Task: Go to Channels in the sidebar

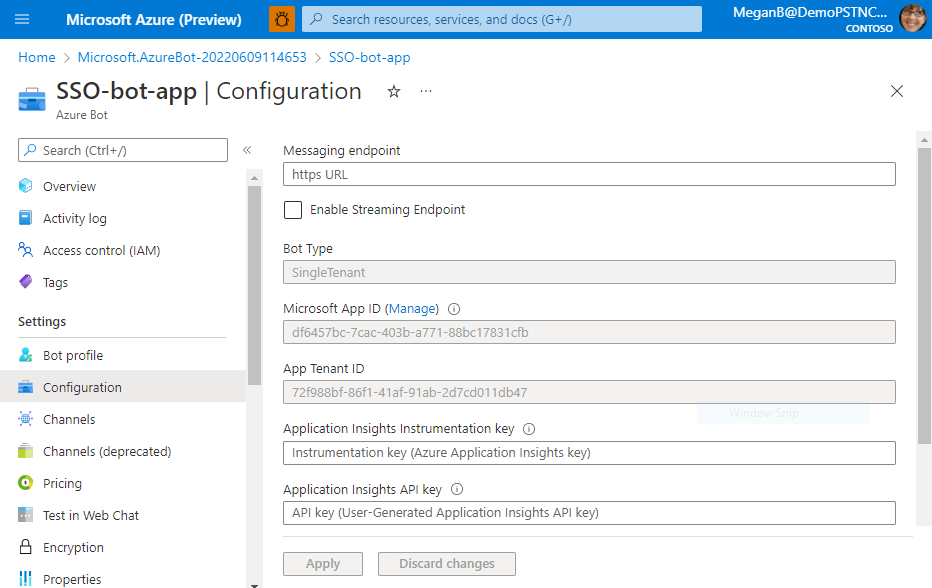Action: [69, 419]
